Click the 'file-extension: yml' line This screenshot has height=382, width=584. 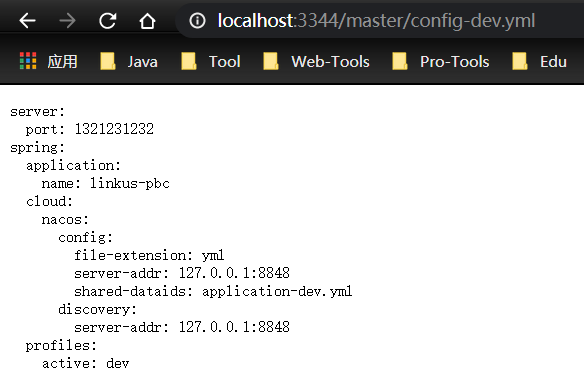click(x=149, y=255)
